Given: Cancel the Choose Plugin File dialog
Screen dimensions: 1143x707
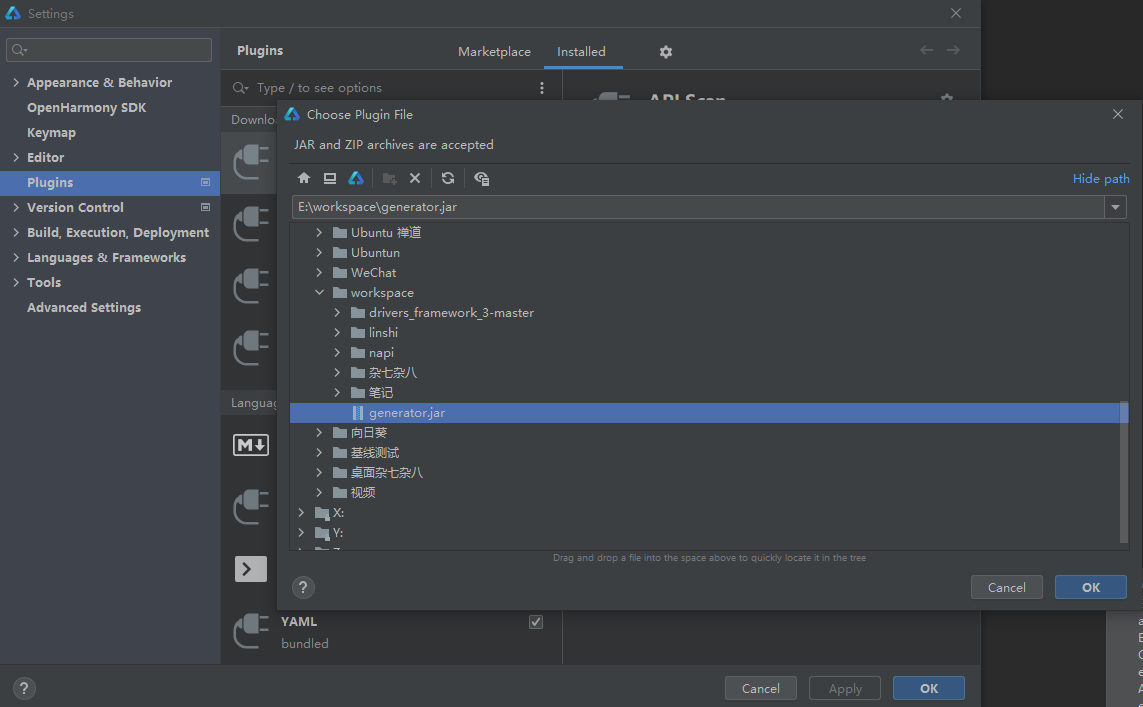Looking at the screenshot, I should coord(1006,587).
